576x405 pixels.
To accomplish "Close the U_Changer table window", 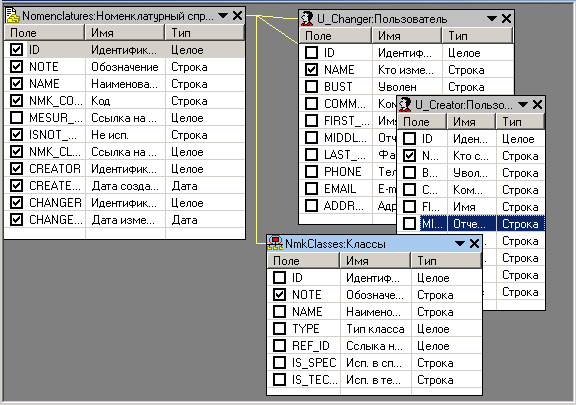I will click(x=506, y=19).
